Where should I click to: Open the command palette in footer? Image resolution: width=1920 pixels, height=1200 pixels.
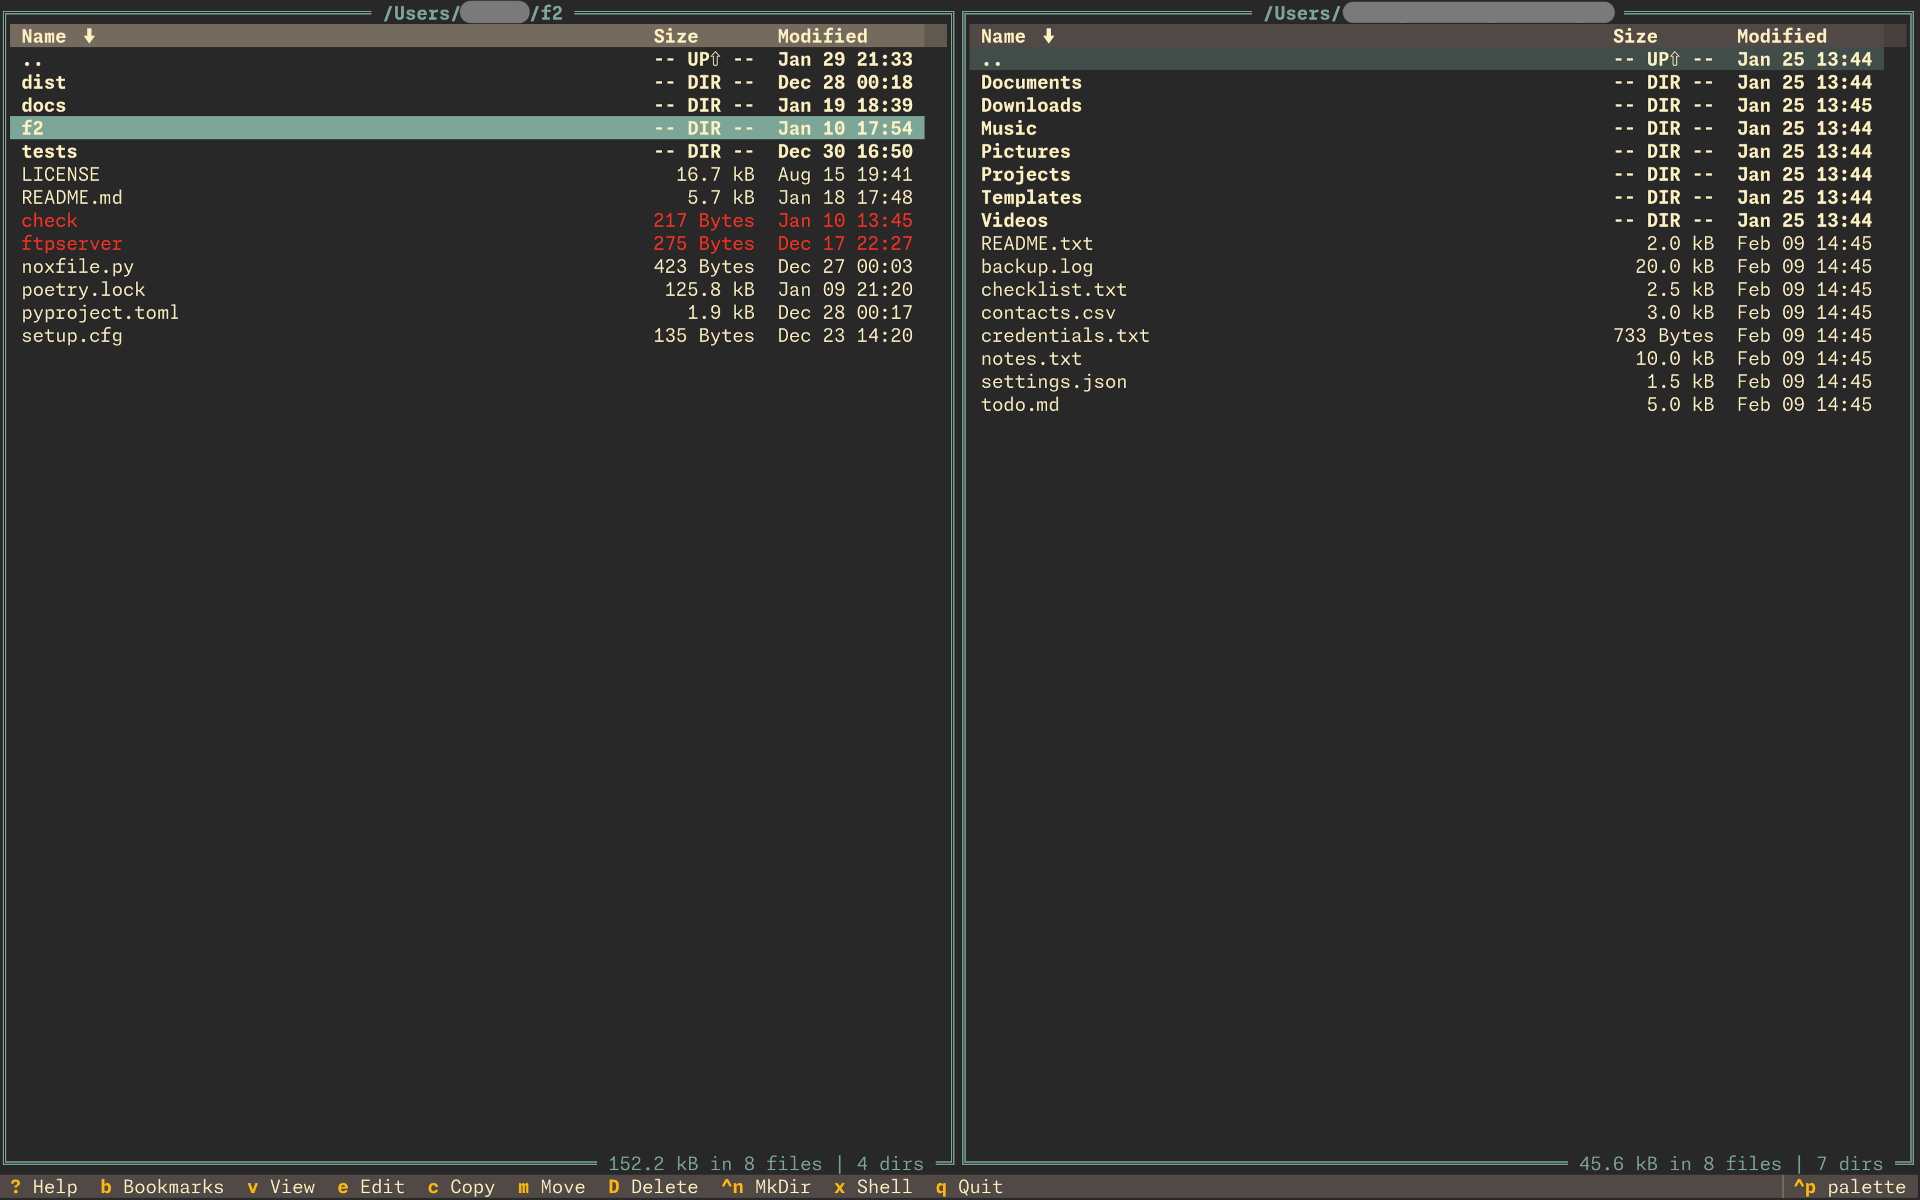(x=1850, y=1187)
